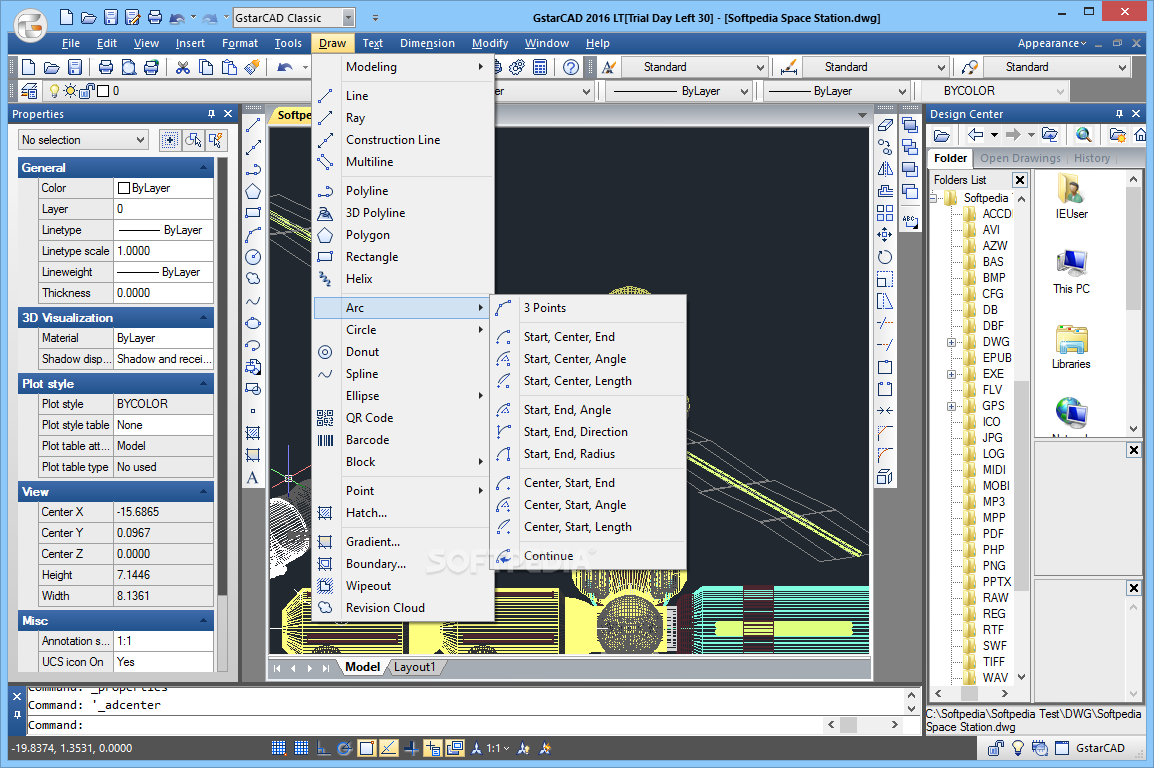Screen dimensions: 1154x768
Task: Toggle Object Snap Tracking in status bar
Action: click(389, 748)
